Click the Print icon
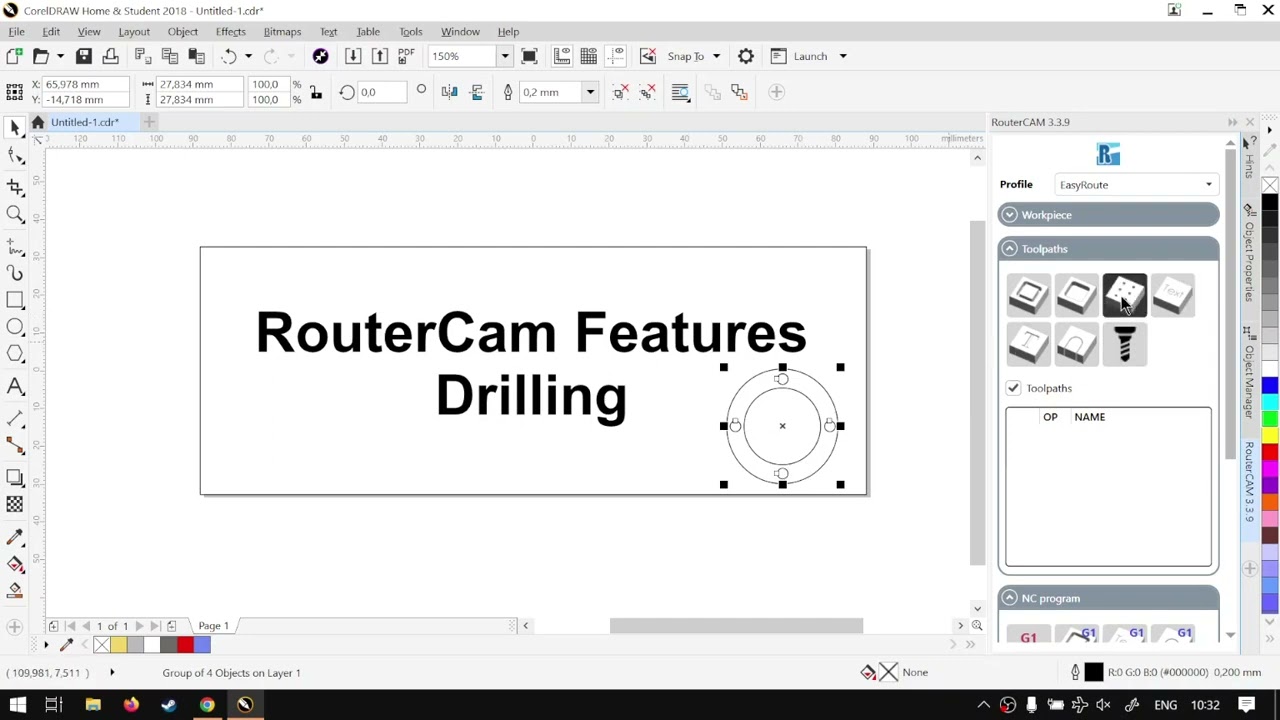Viewport: 1280px width, 720px height. pos(110,56)
